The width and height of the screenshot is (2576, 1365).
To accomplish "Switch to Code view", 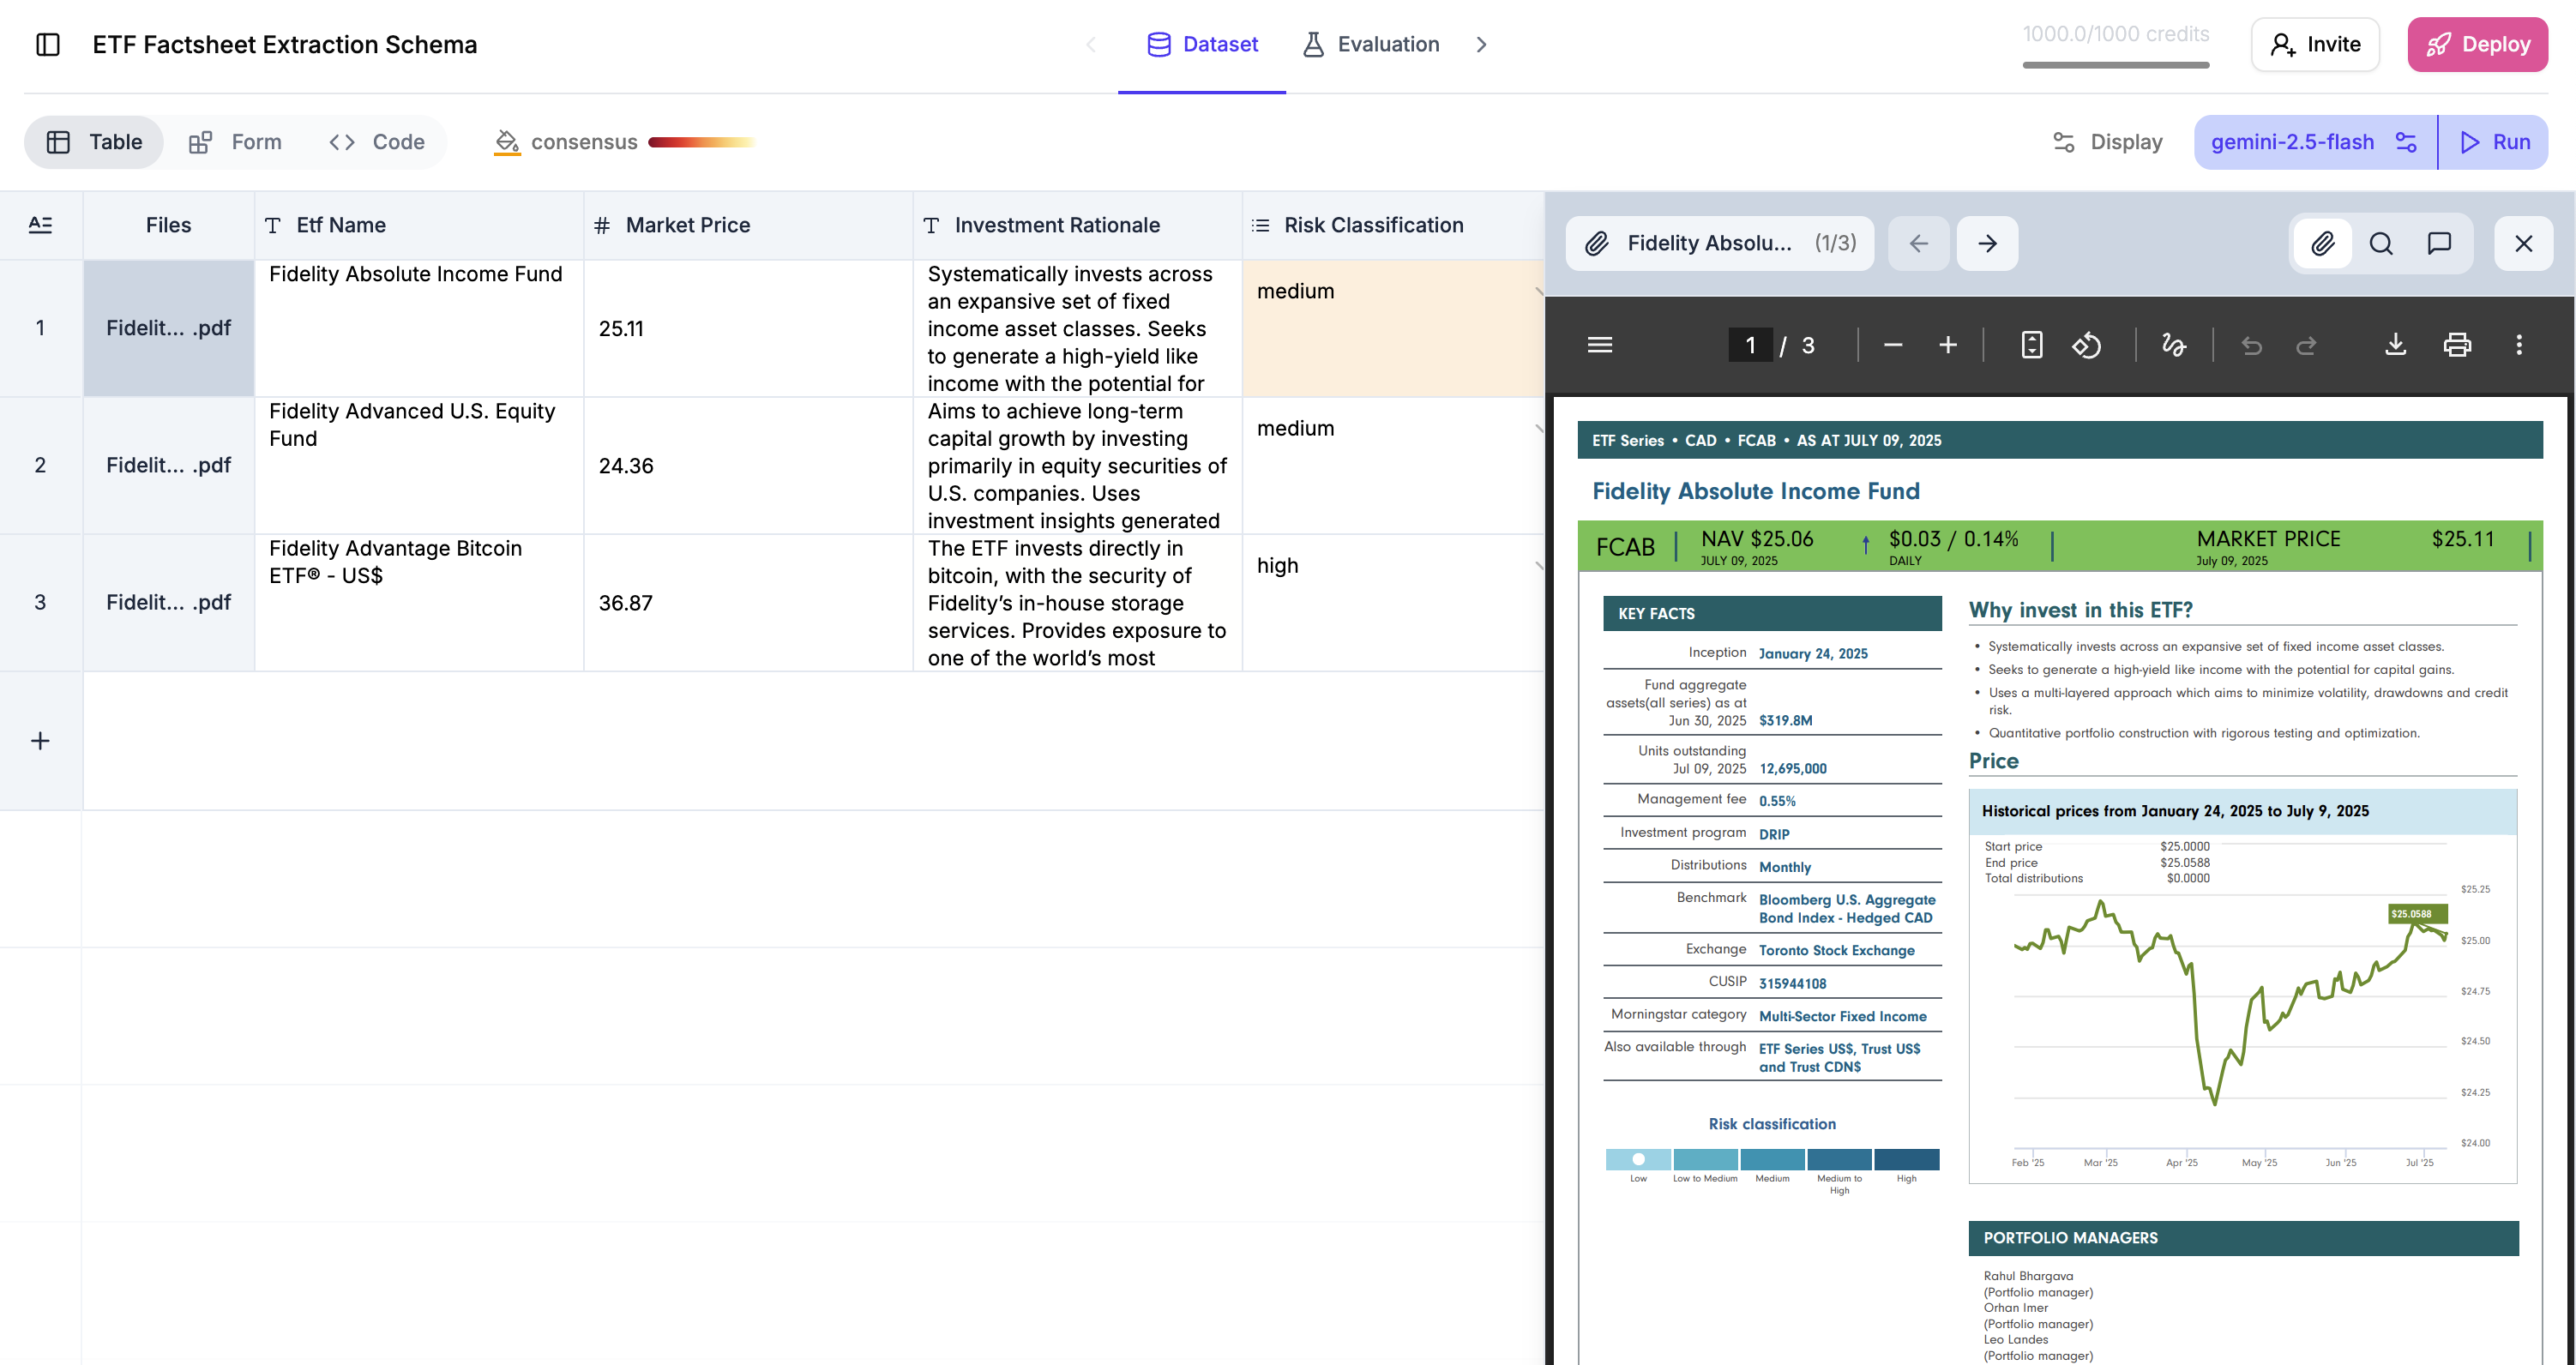I will (x=377, y=142).
